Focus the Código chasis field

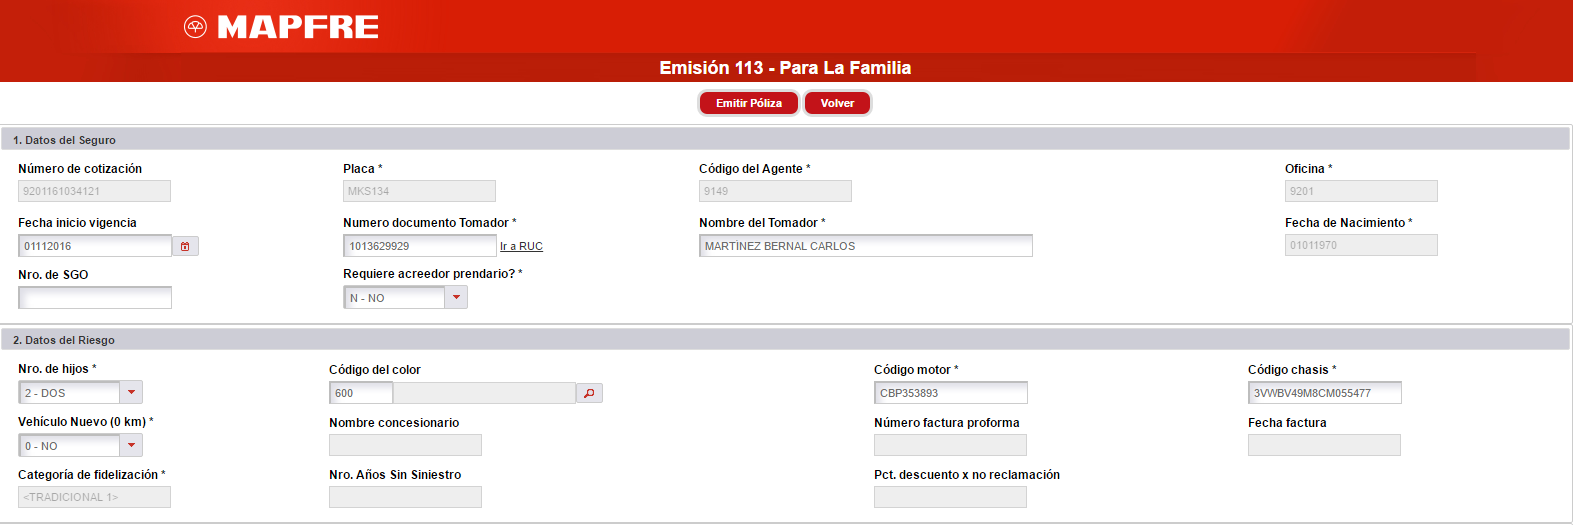coord(1325,392)
